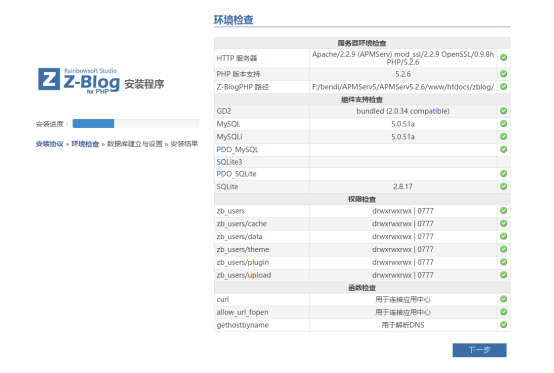Click the green check icon in SQLite 2.8.17 row
Viewport: 554px width, 373px height.
[x=503, y=186]
